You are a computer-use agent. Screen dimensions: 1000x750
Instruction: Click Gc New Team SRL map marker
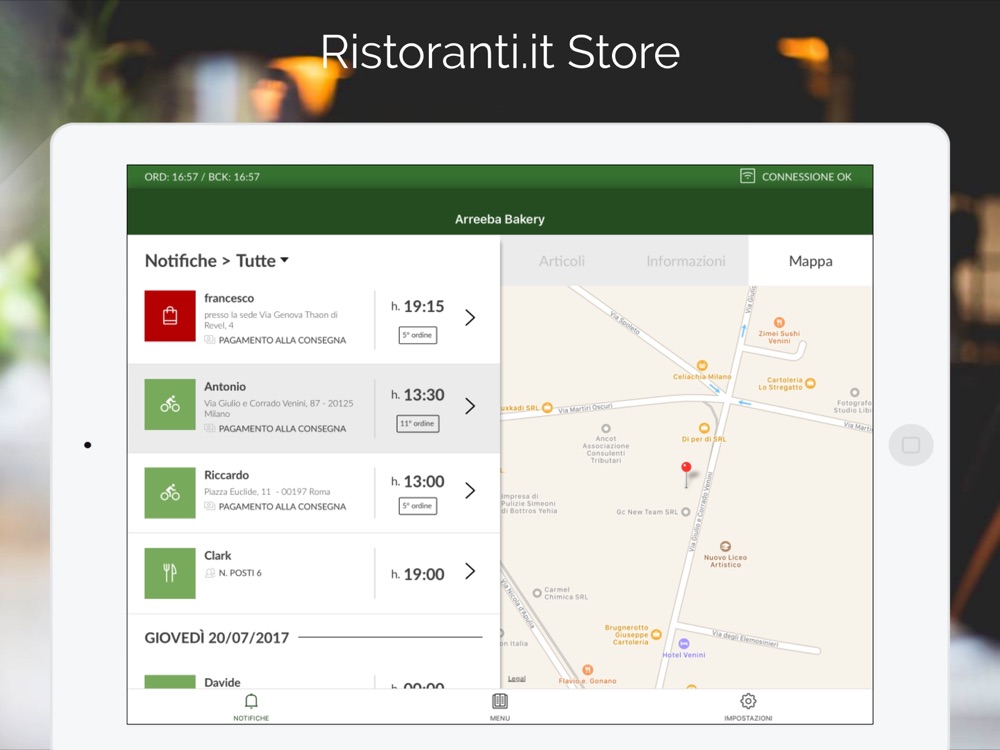[686, 511]
